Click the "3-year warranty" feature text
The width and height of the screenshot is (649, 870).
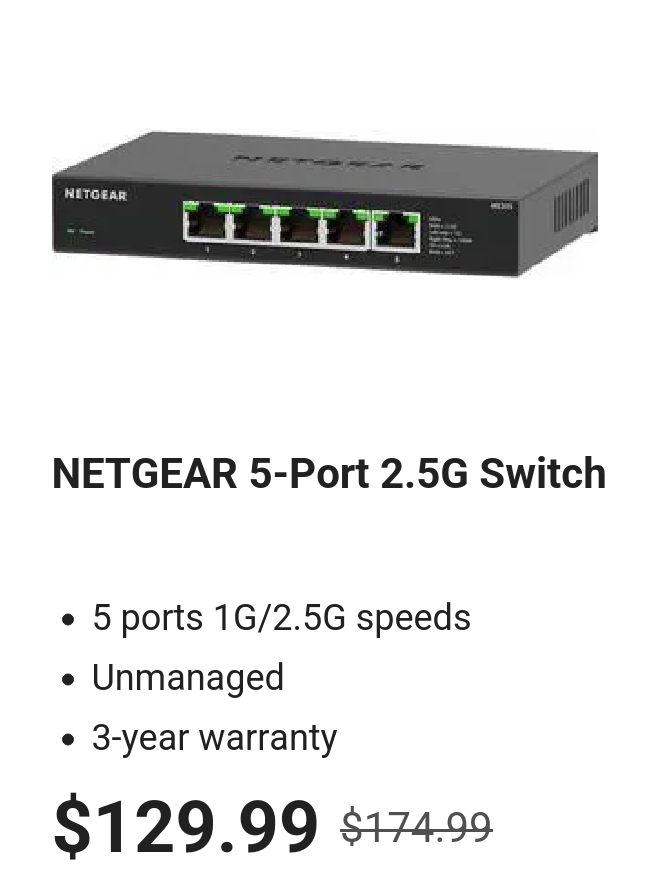pos(214,737)
